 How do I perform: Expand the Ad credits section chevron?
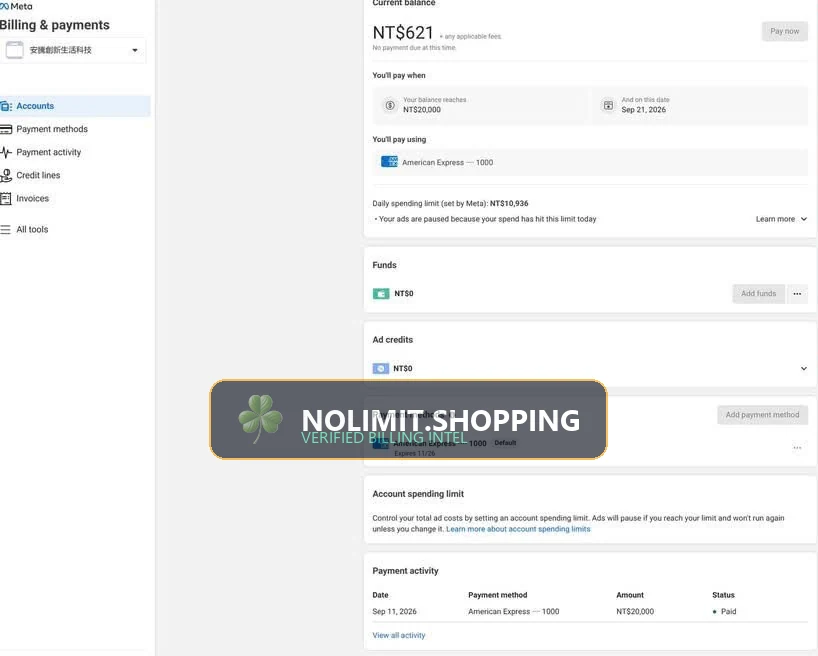click(x=803, y=368)
